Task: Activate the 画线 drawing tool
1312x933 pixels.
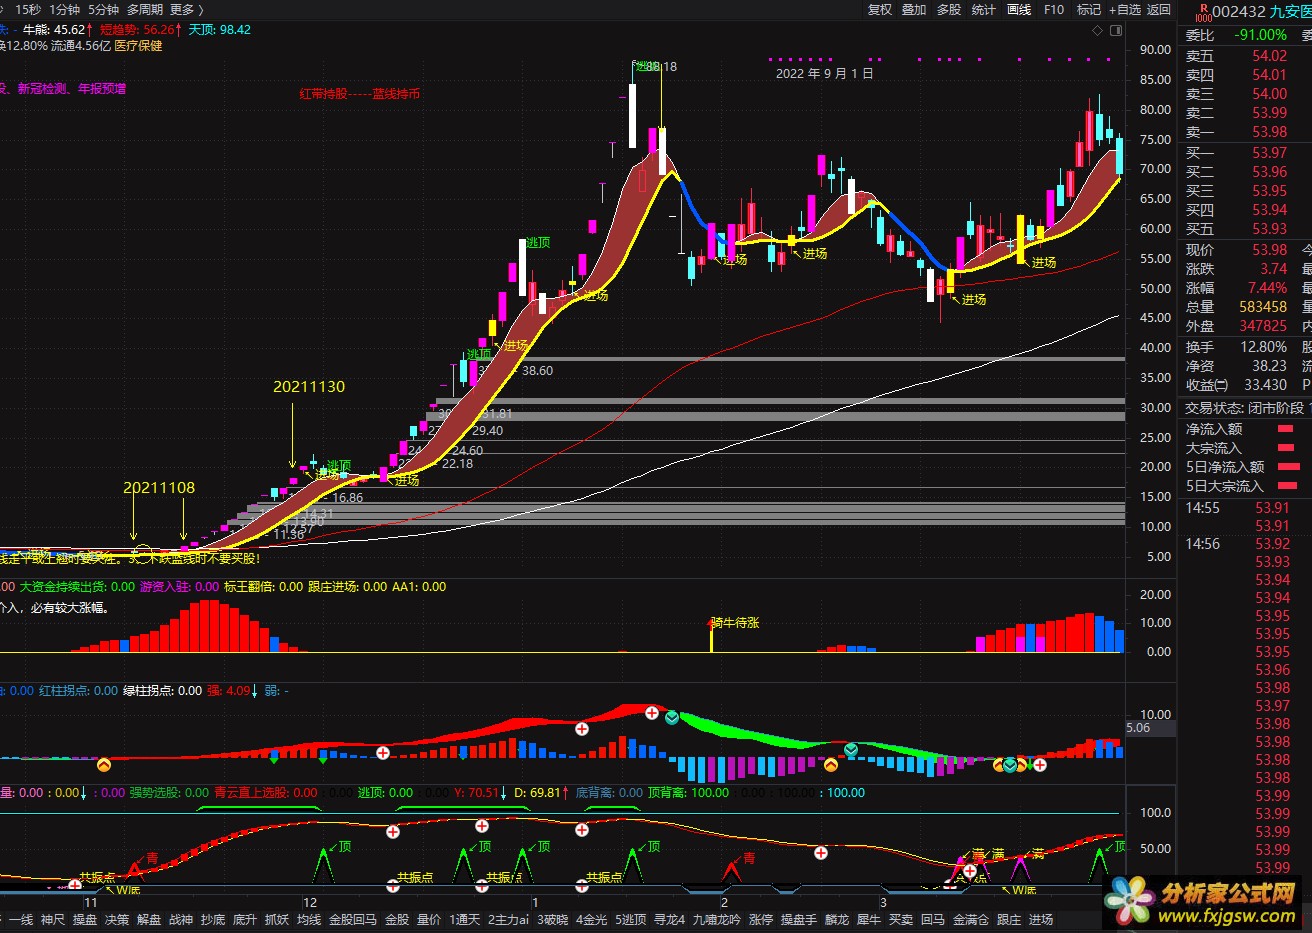Action: 1019,9
